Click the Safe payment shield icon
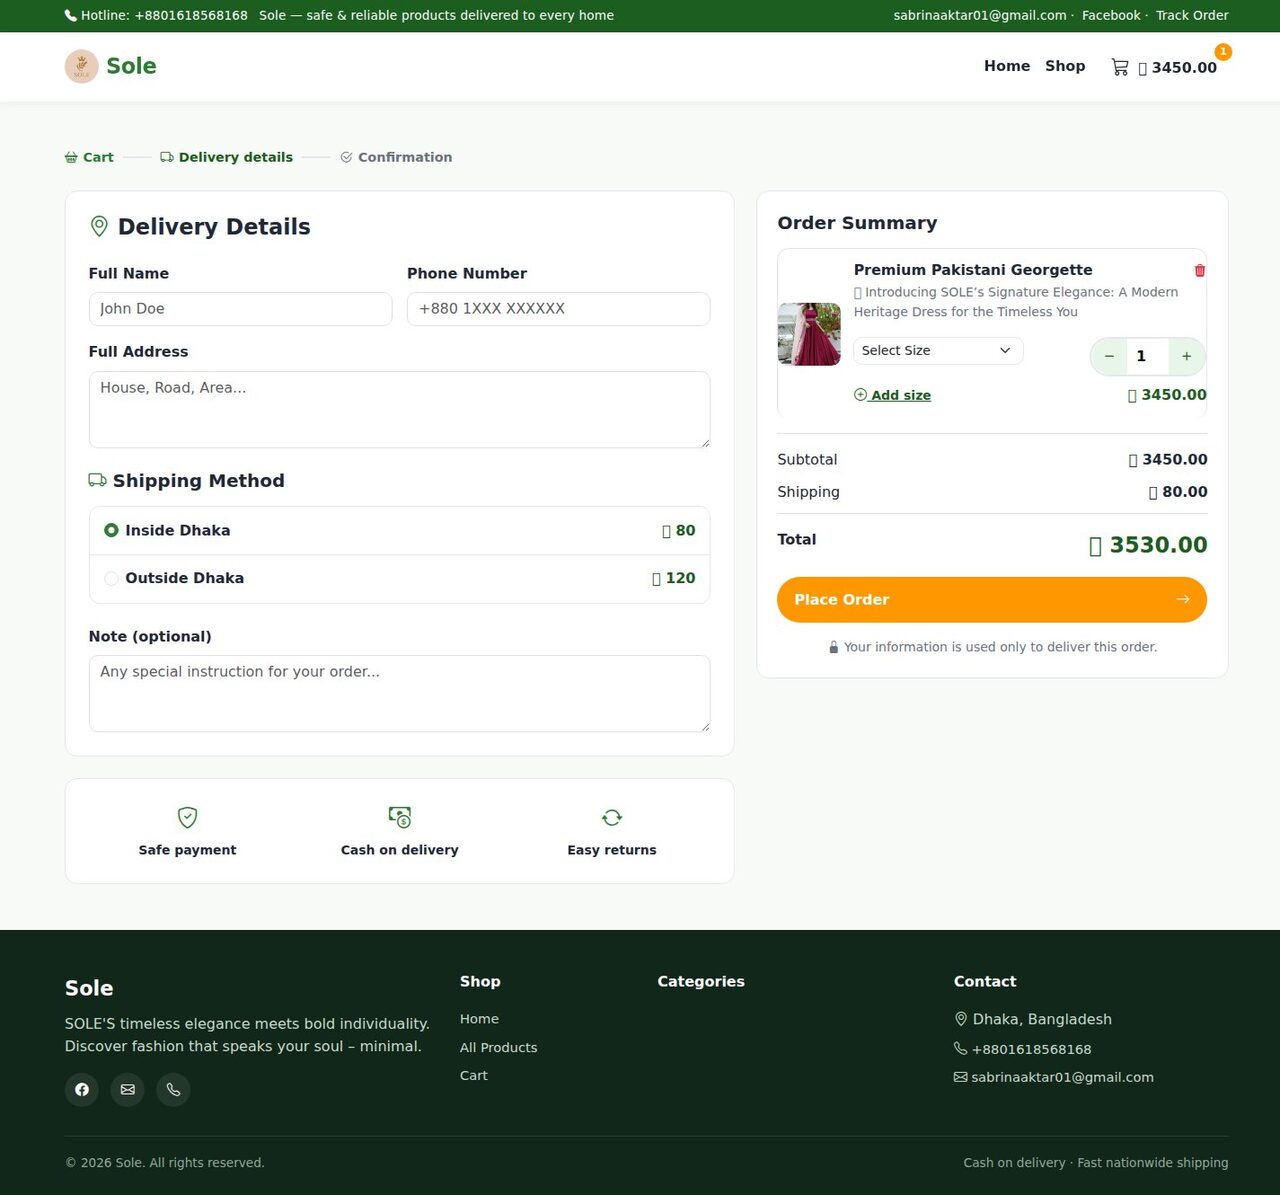 187,817
